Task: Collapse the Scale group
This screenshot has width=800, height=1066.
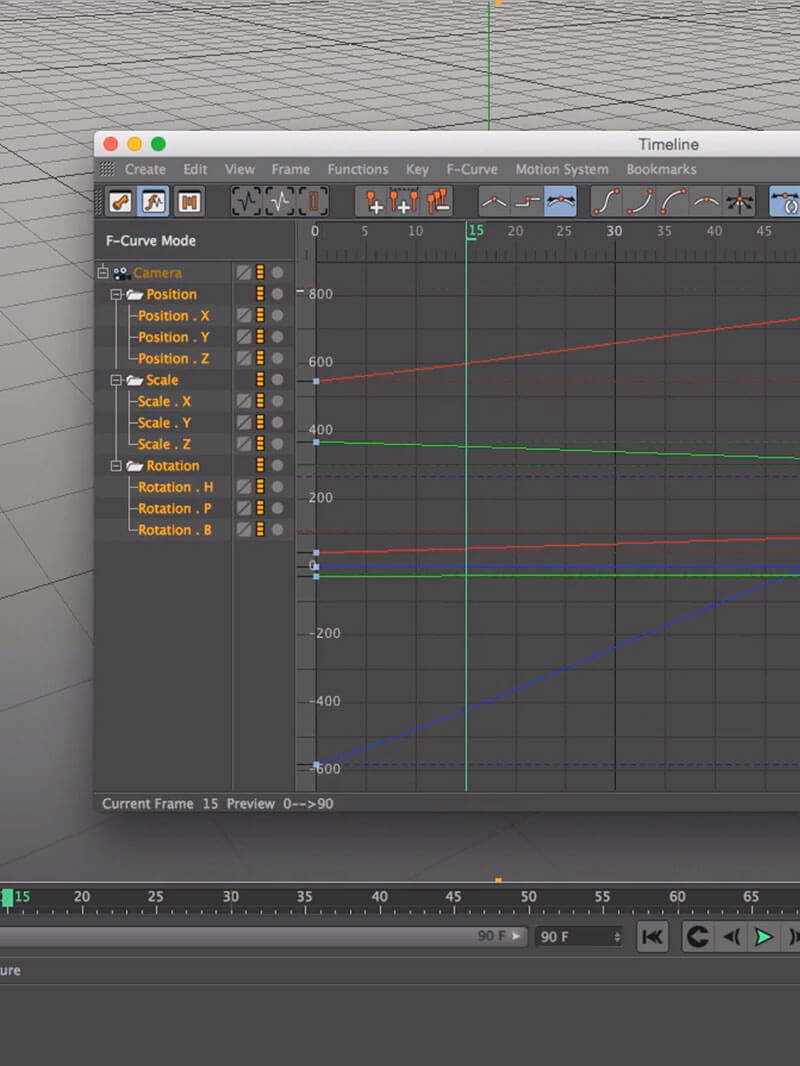Action: [x=116, y=380]
